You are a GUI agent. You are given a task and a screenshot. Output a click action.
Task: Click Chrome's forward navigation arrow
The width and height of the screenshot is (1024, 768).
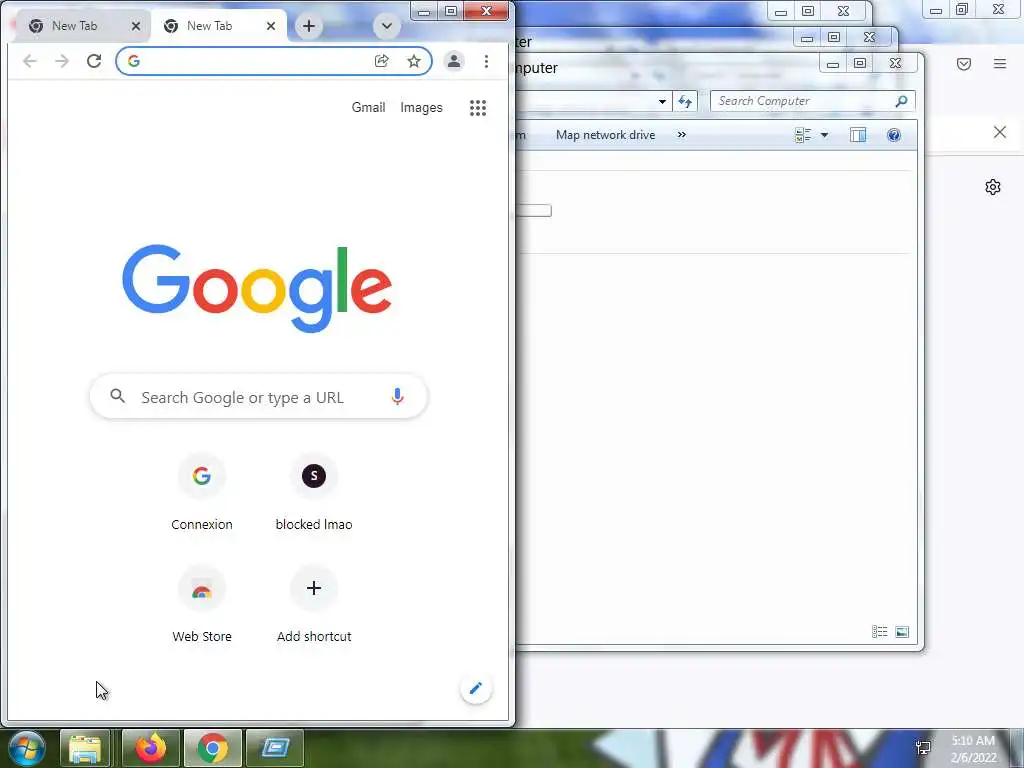pos(62,61)
